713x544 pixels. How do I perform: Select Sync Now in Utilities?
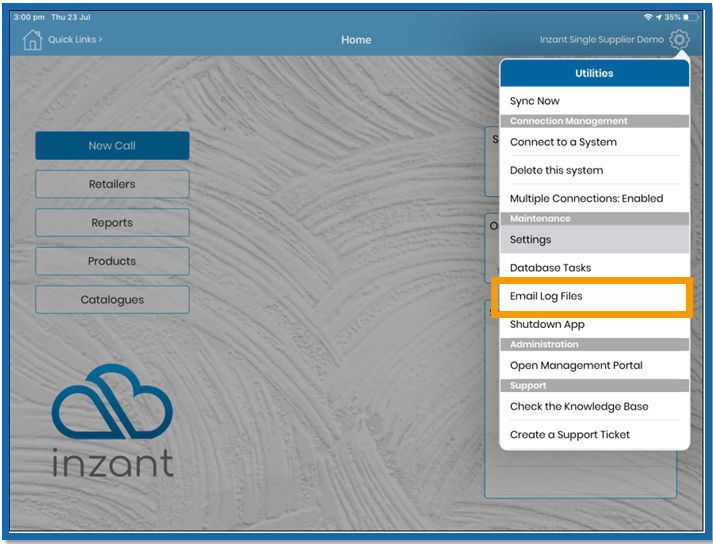[594, 101]
